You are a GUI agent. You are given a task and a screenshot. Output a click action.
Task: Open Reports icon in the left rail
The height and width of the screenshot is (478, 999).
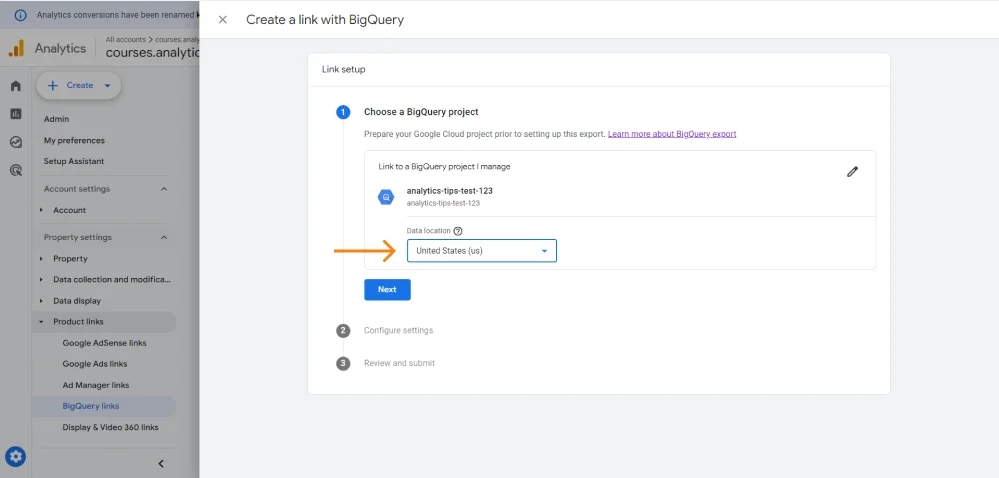[x=16, y=113]
